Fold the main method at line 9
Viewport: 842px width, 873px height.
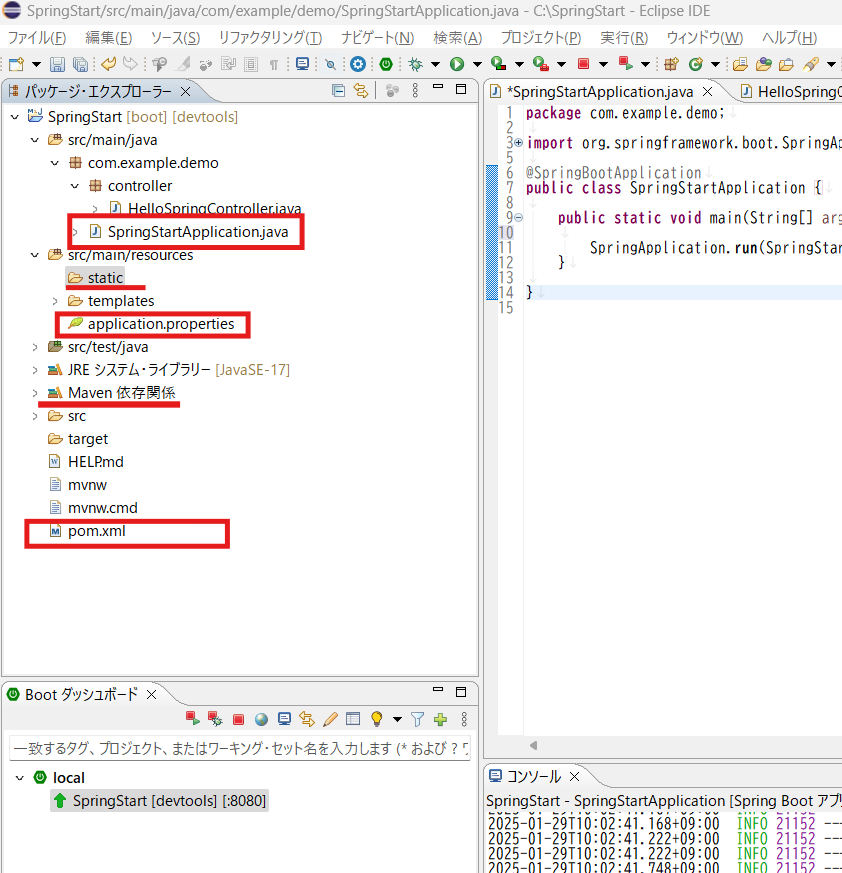click(x=518, y=218)
